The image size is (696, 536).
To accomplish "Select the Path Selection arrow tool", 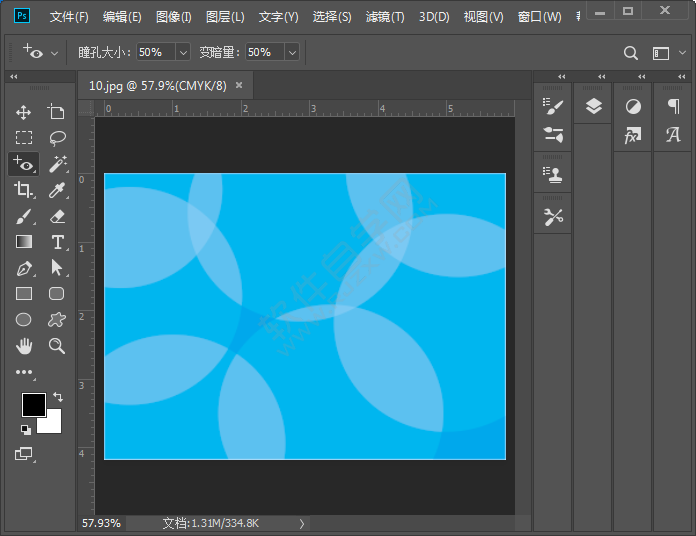I will (56, 268).
